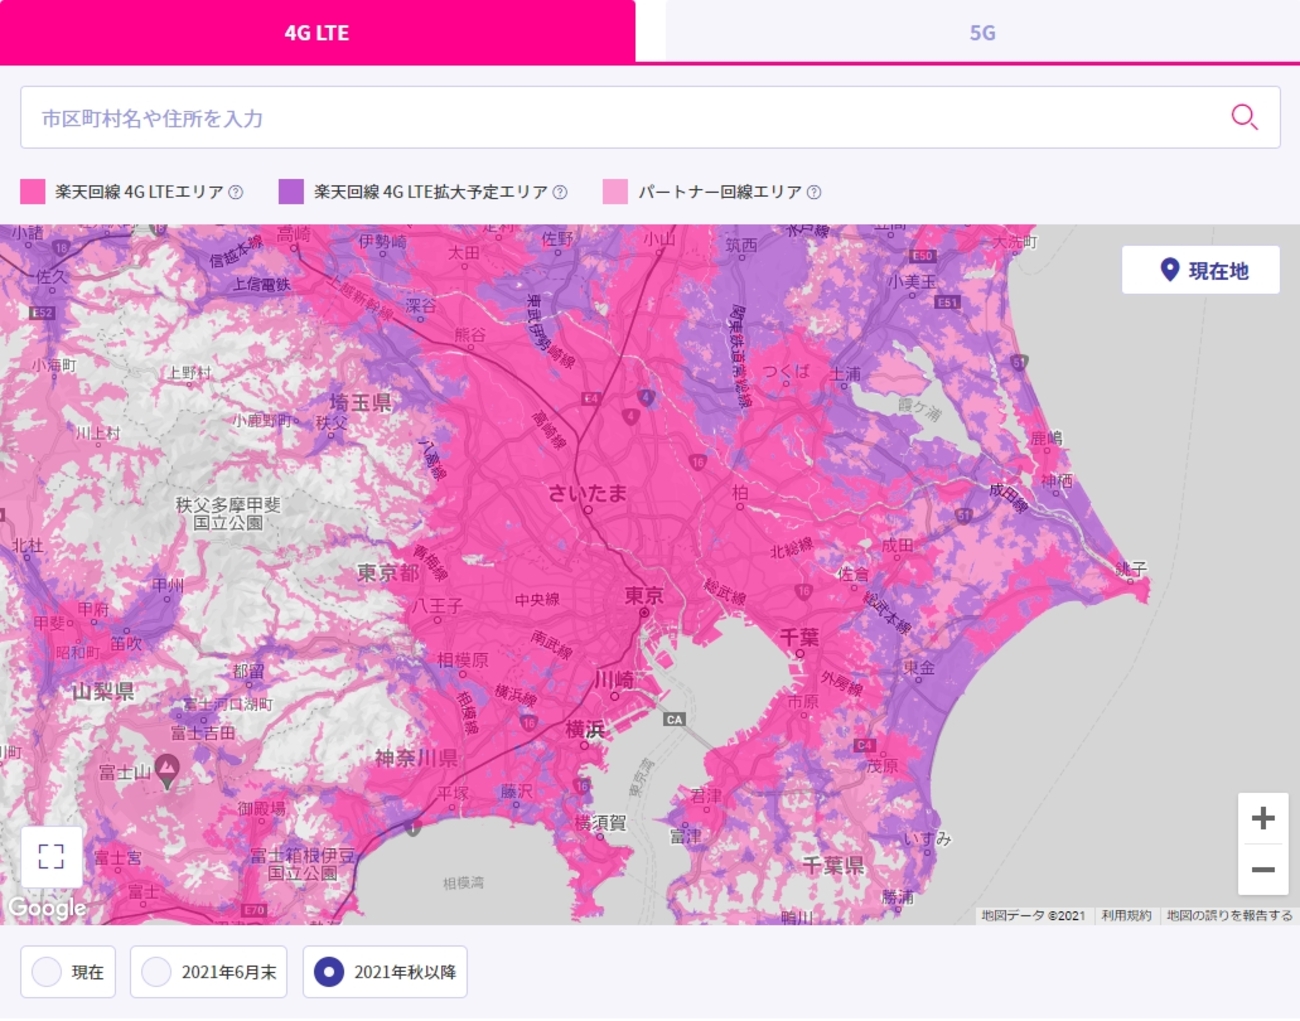Open the 5G coverage tab
This screenshot has width=1300, height=1021.
[983, 32]
